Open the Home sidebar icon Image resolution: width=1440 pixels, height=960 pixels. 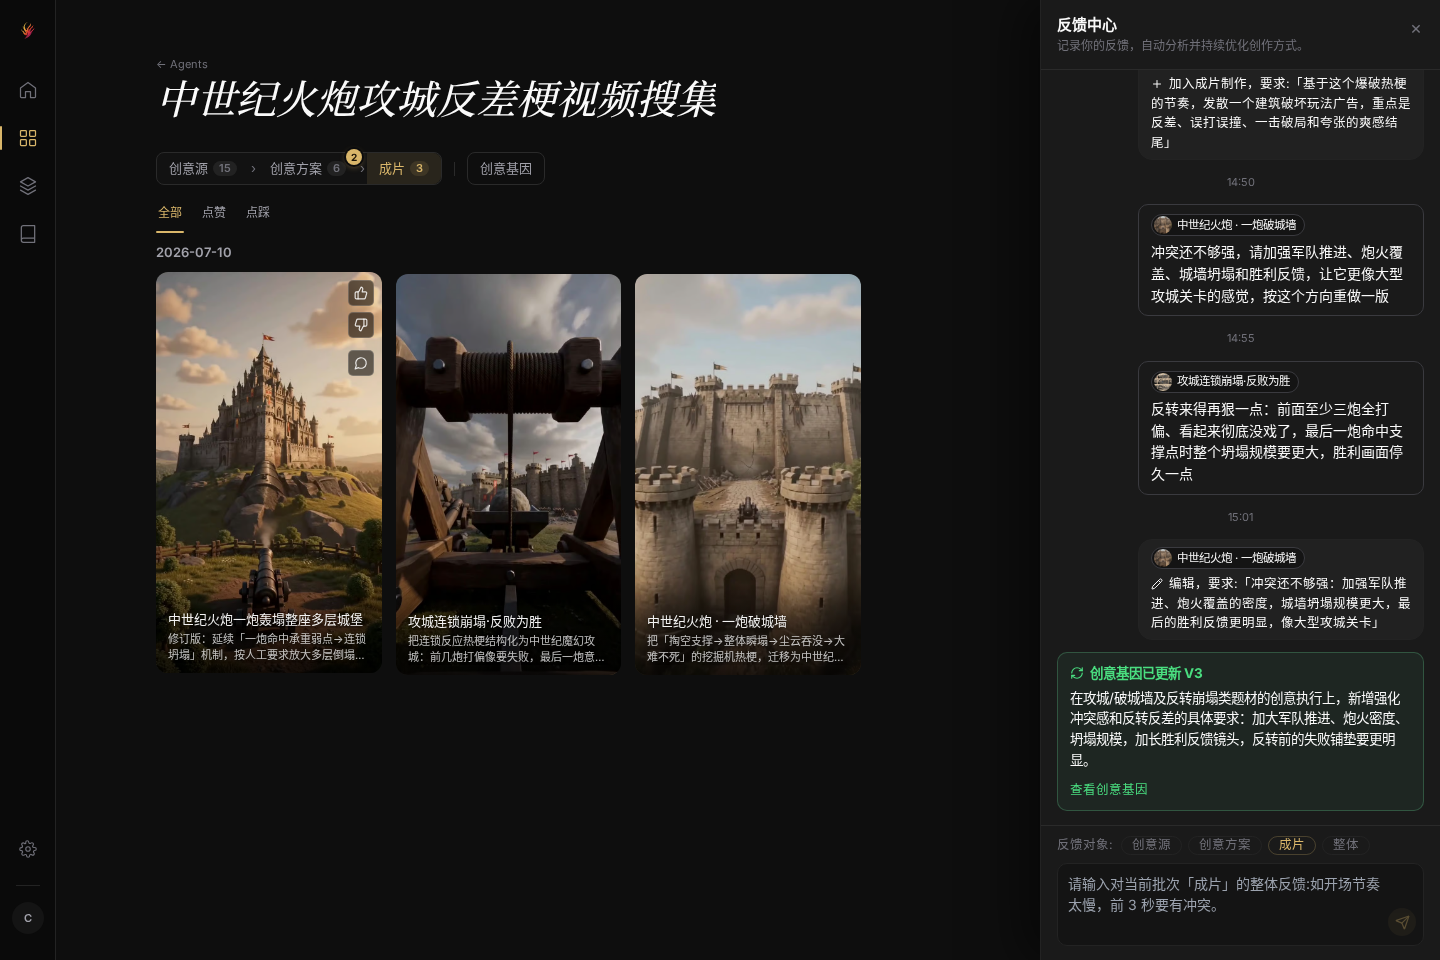28,90
